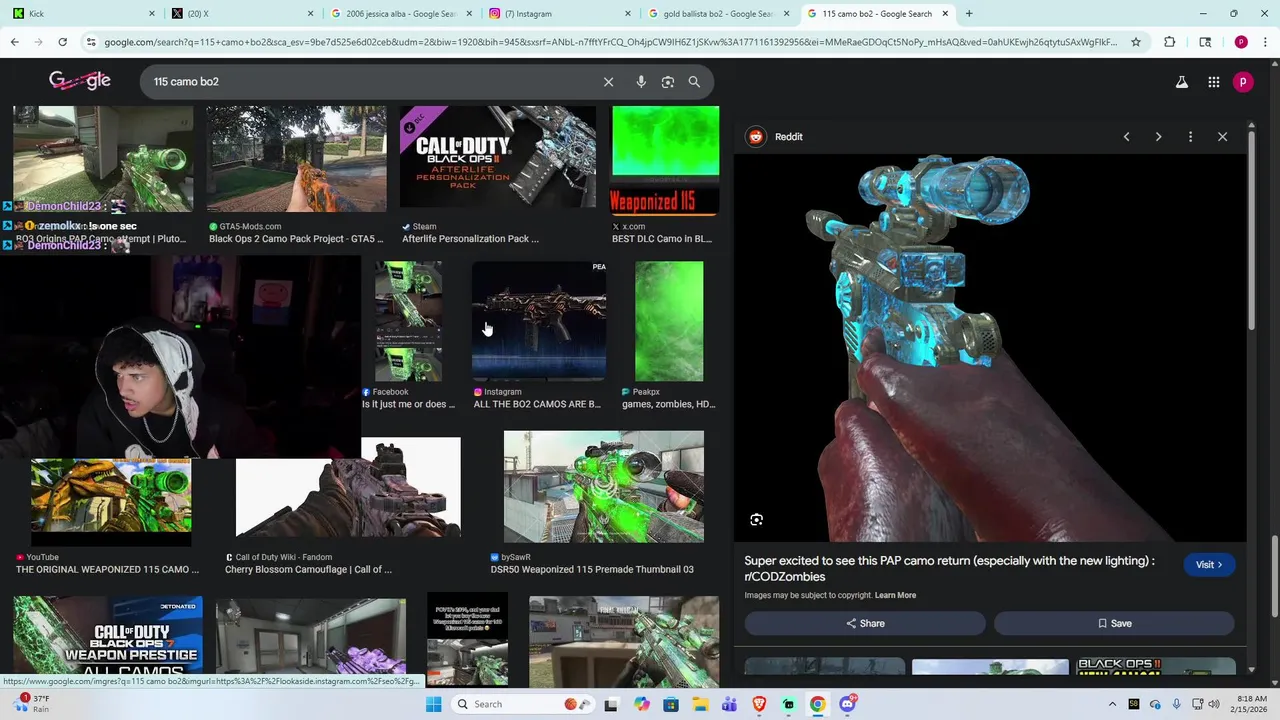1280x720 pixels.
Task: Save the previewed image
Action: 1114,623
